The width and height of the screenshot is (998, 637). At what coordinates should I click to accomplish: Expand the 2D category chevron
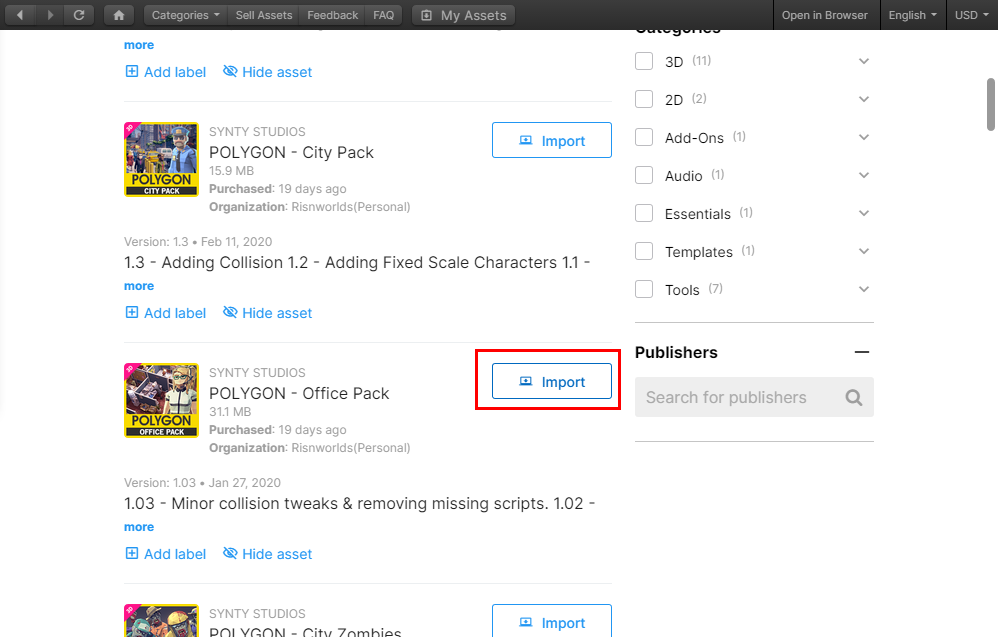[864, 99]
